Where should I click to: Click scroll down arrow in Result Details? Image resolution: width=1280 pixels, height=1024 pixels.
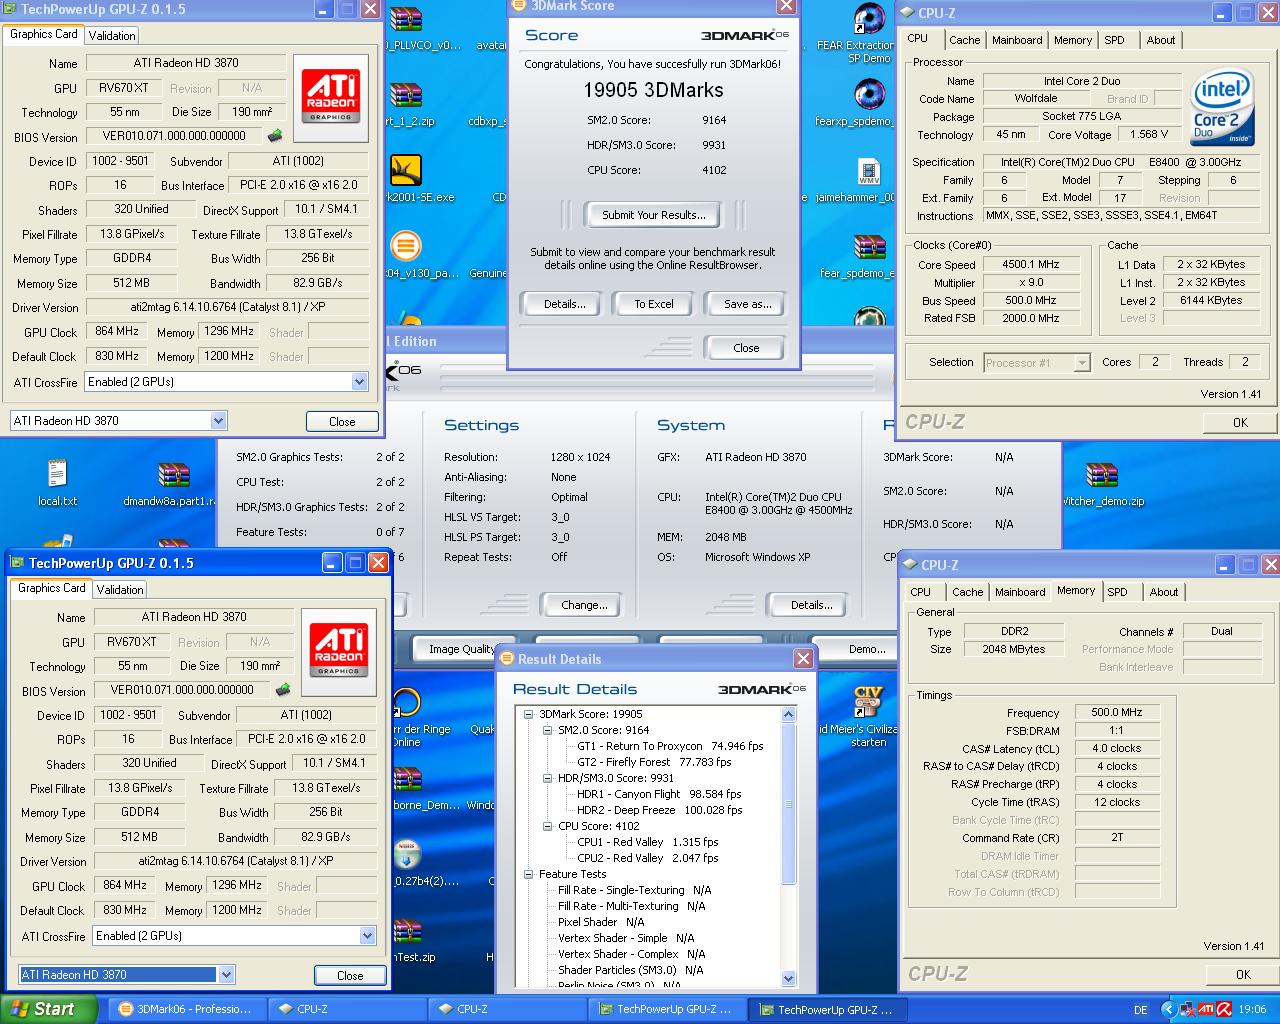[x=788, y=979]
